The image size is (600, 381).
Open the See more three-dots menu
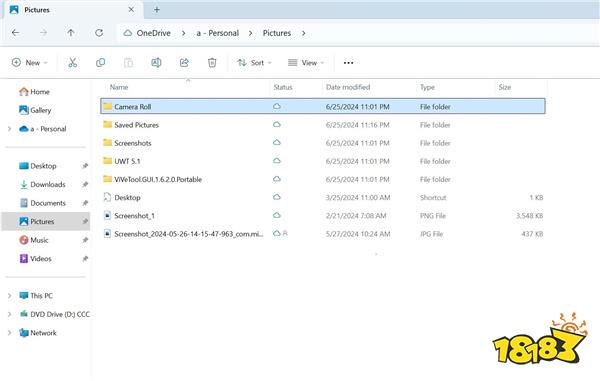click(348, 63)
